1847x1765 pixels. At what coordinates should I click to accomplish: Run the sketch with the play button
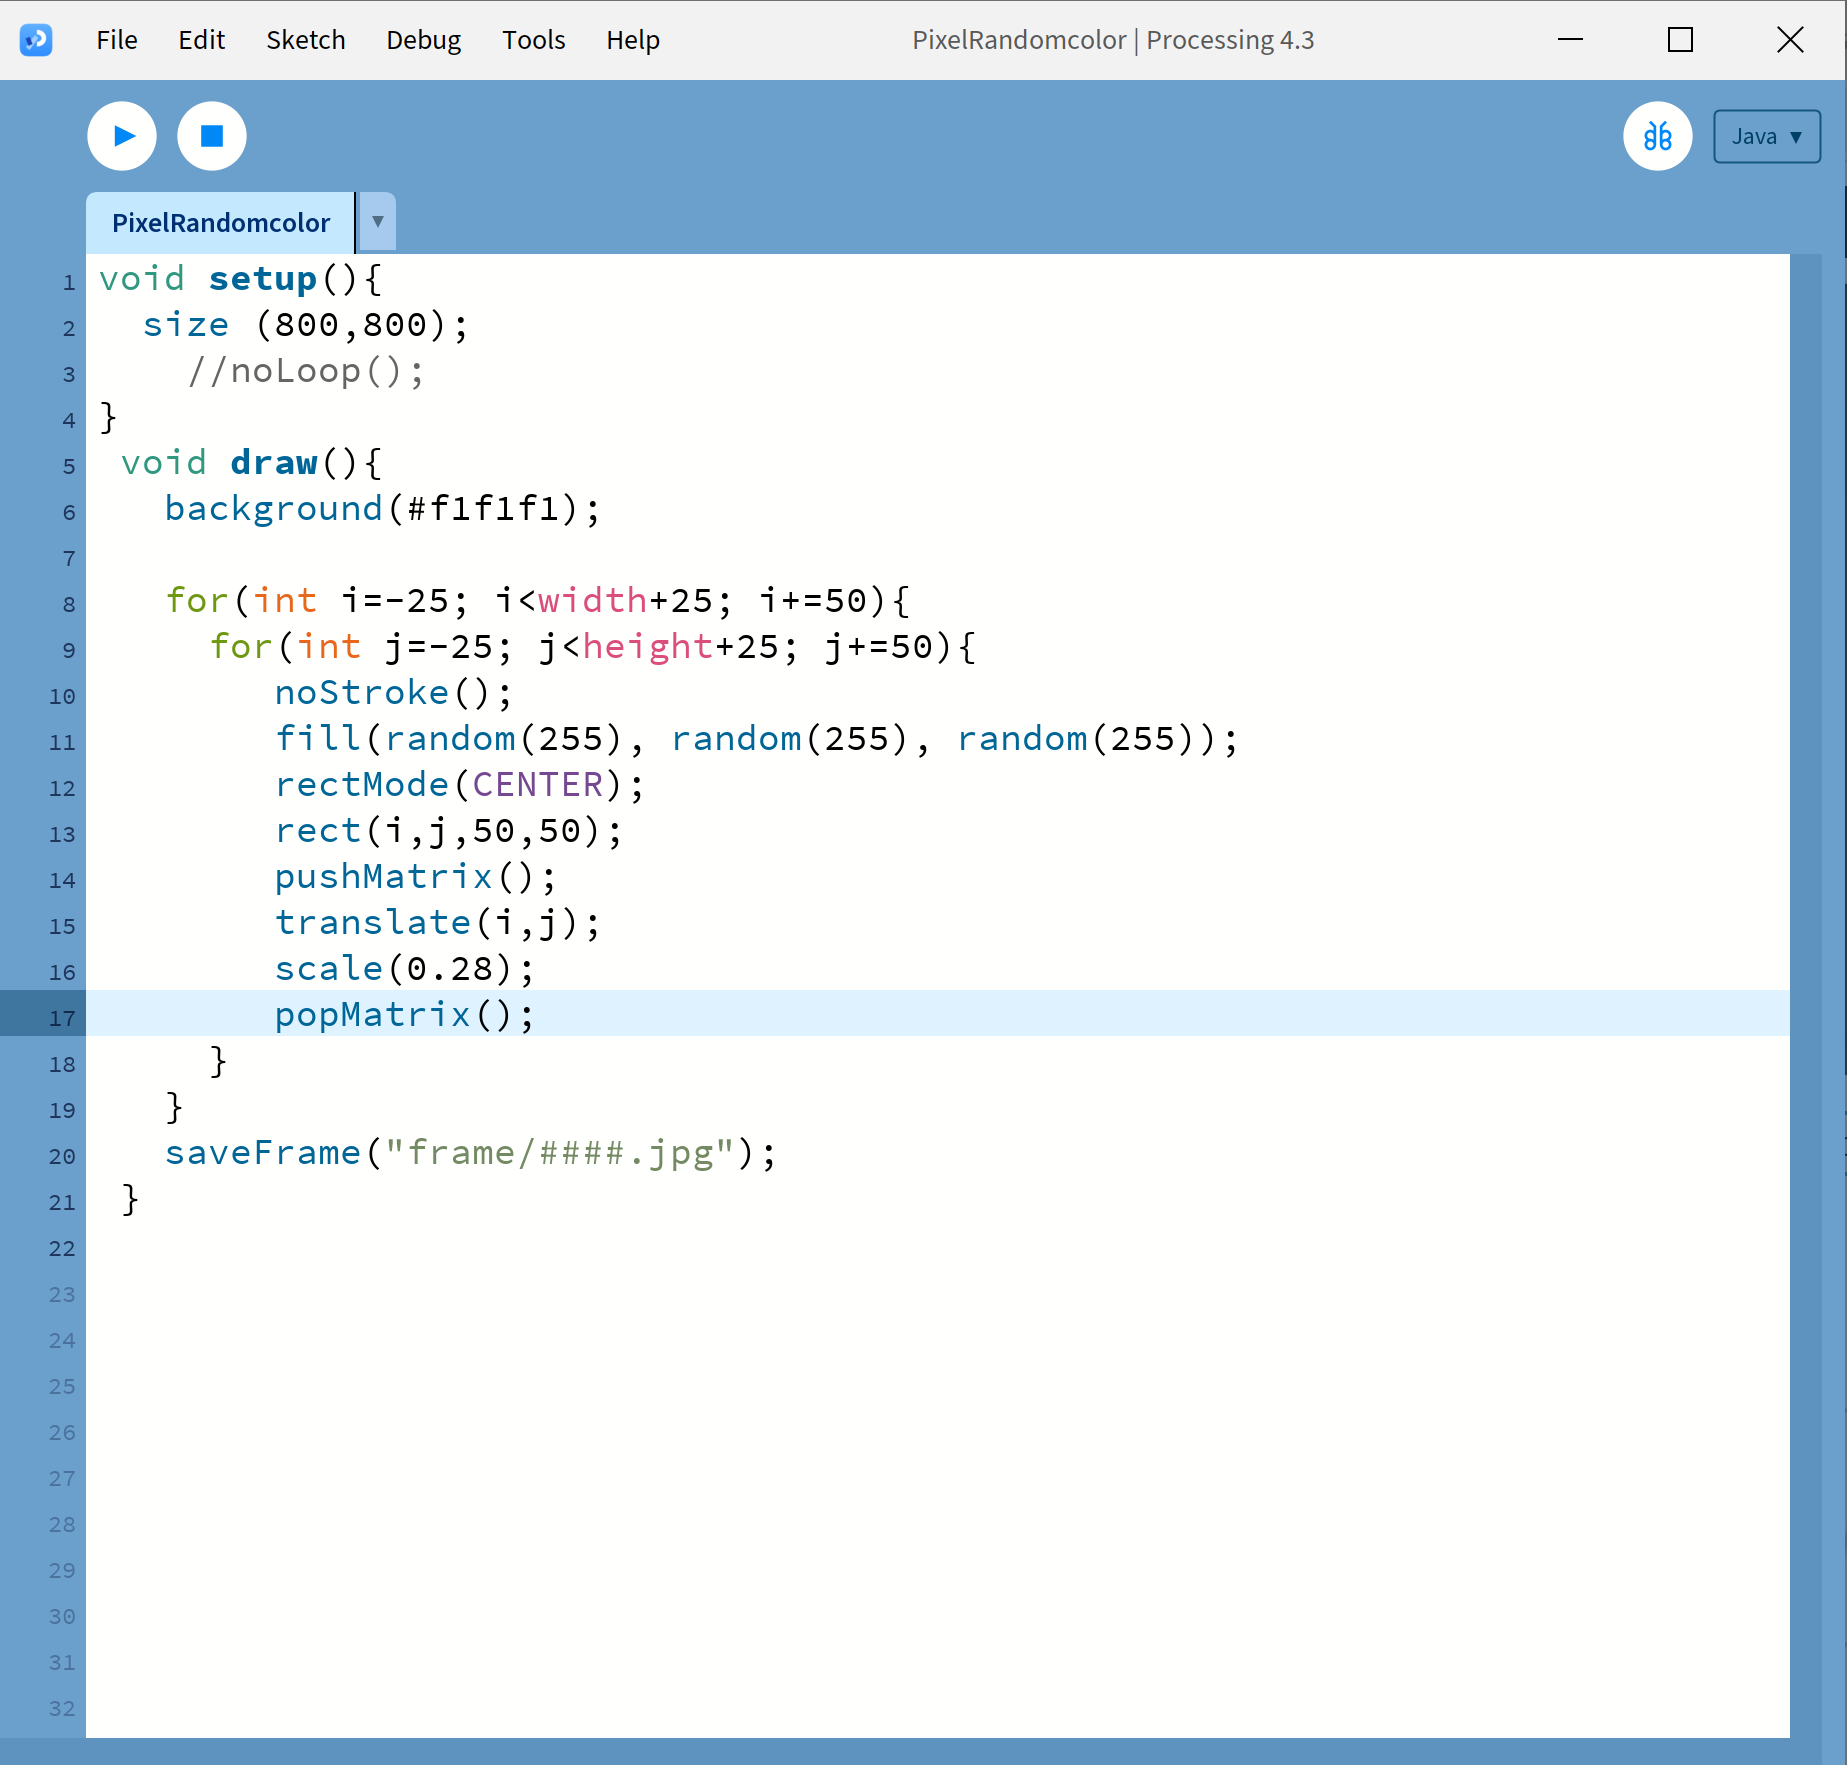coord(122,136)
